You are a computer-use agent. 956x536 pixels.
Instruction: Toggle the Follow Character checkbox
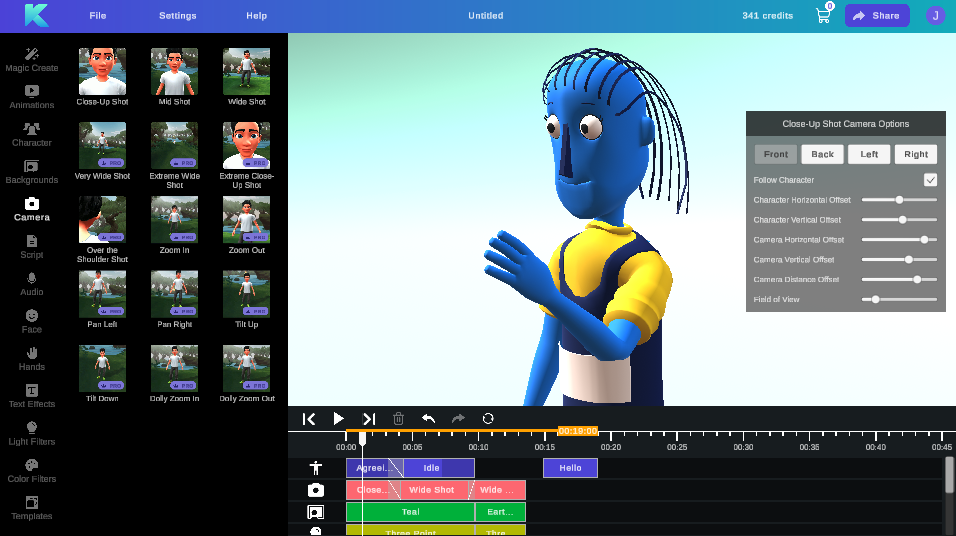point(930,180)
